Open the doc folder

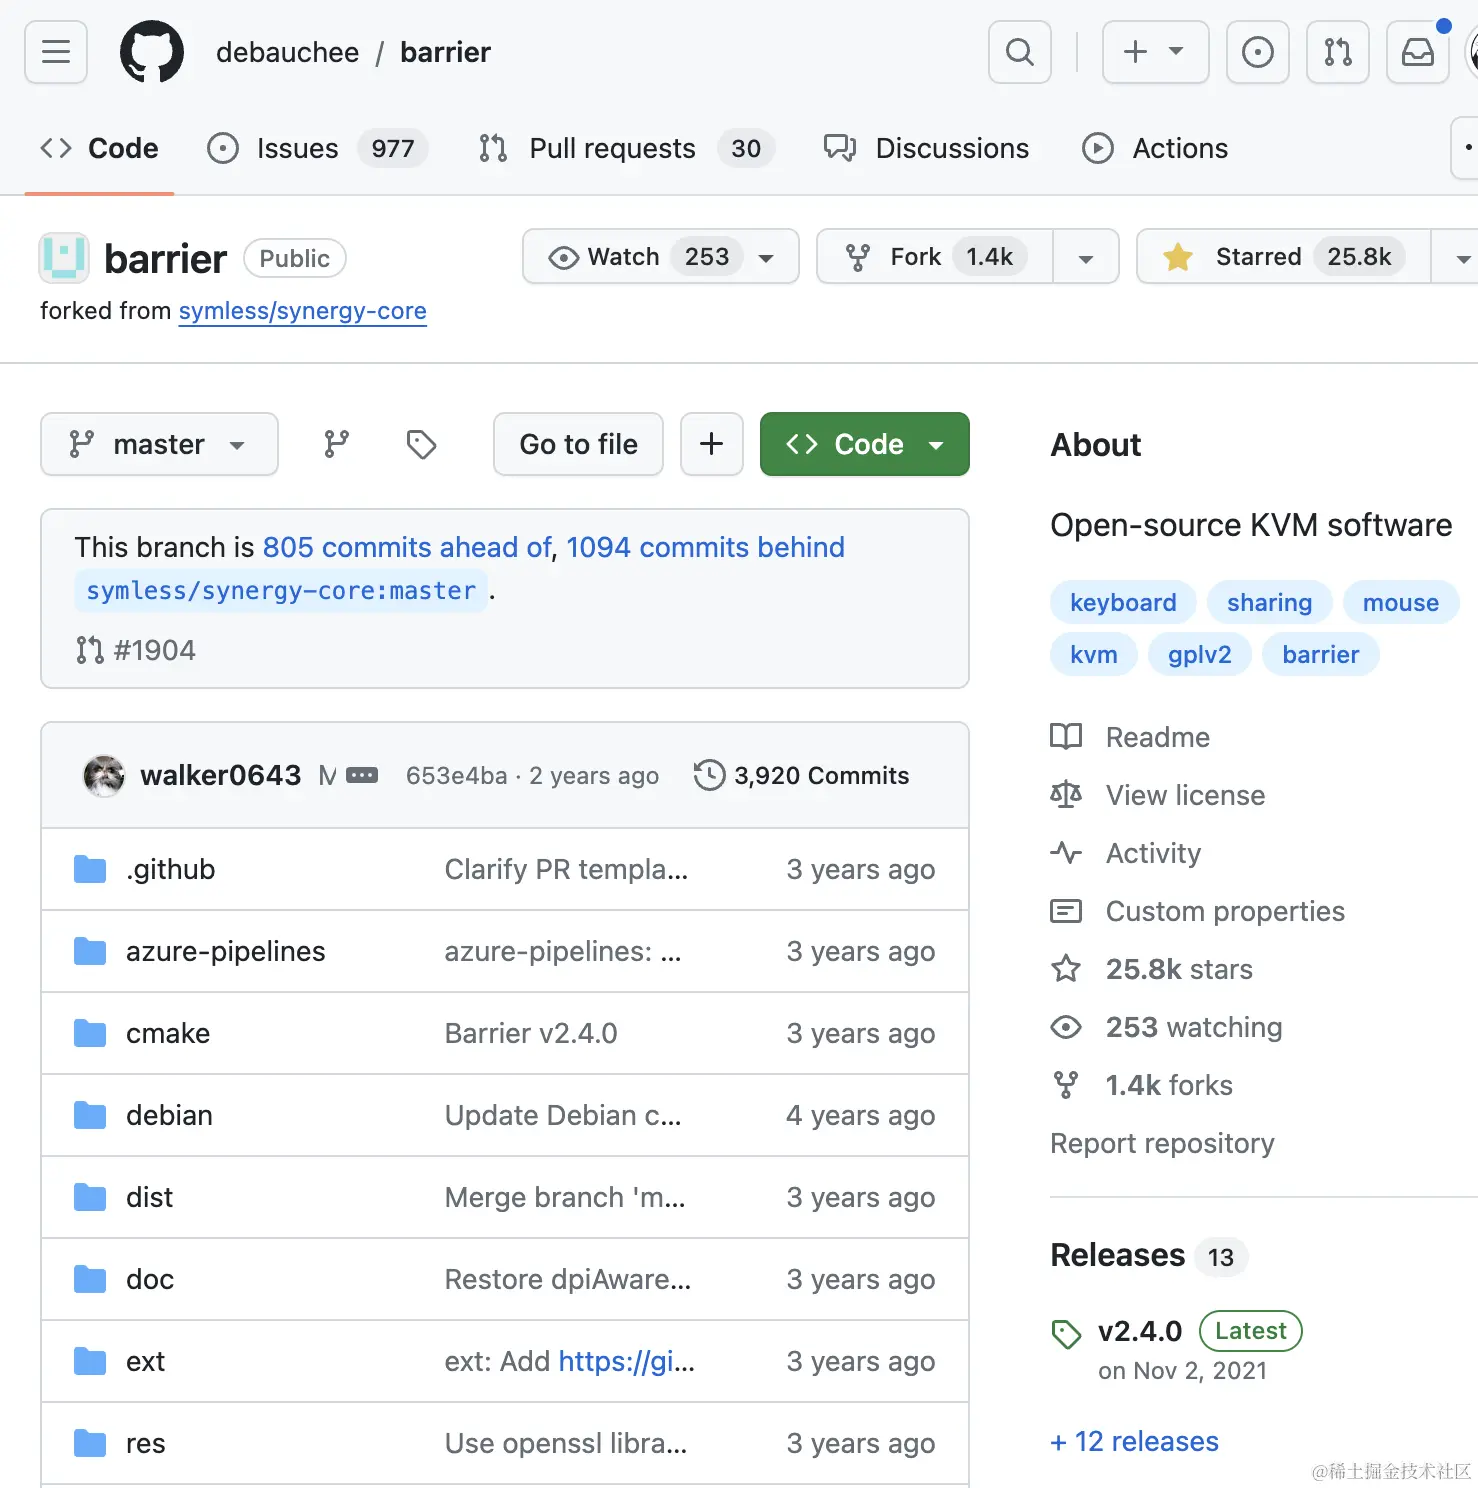coord(150,1279)
